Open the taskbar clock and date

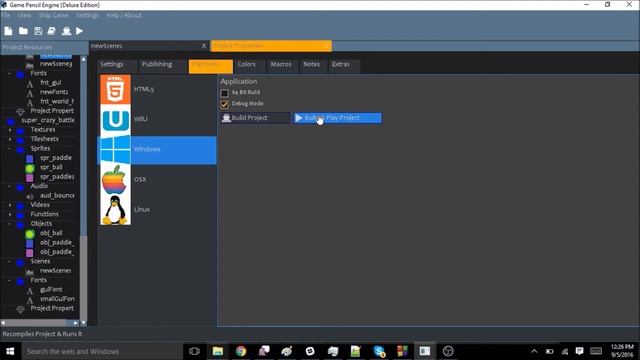coord(622,351)
